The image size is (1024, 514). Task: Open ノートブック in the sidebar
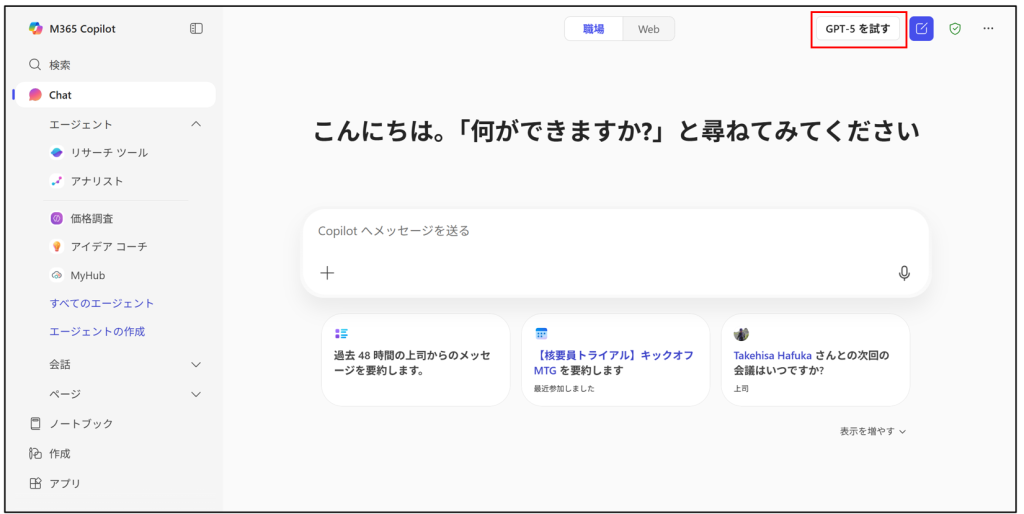coord(72,424)
